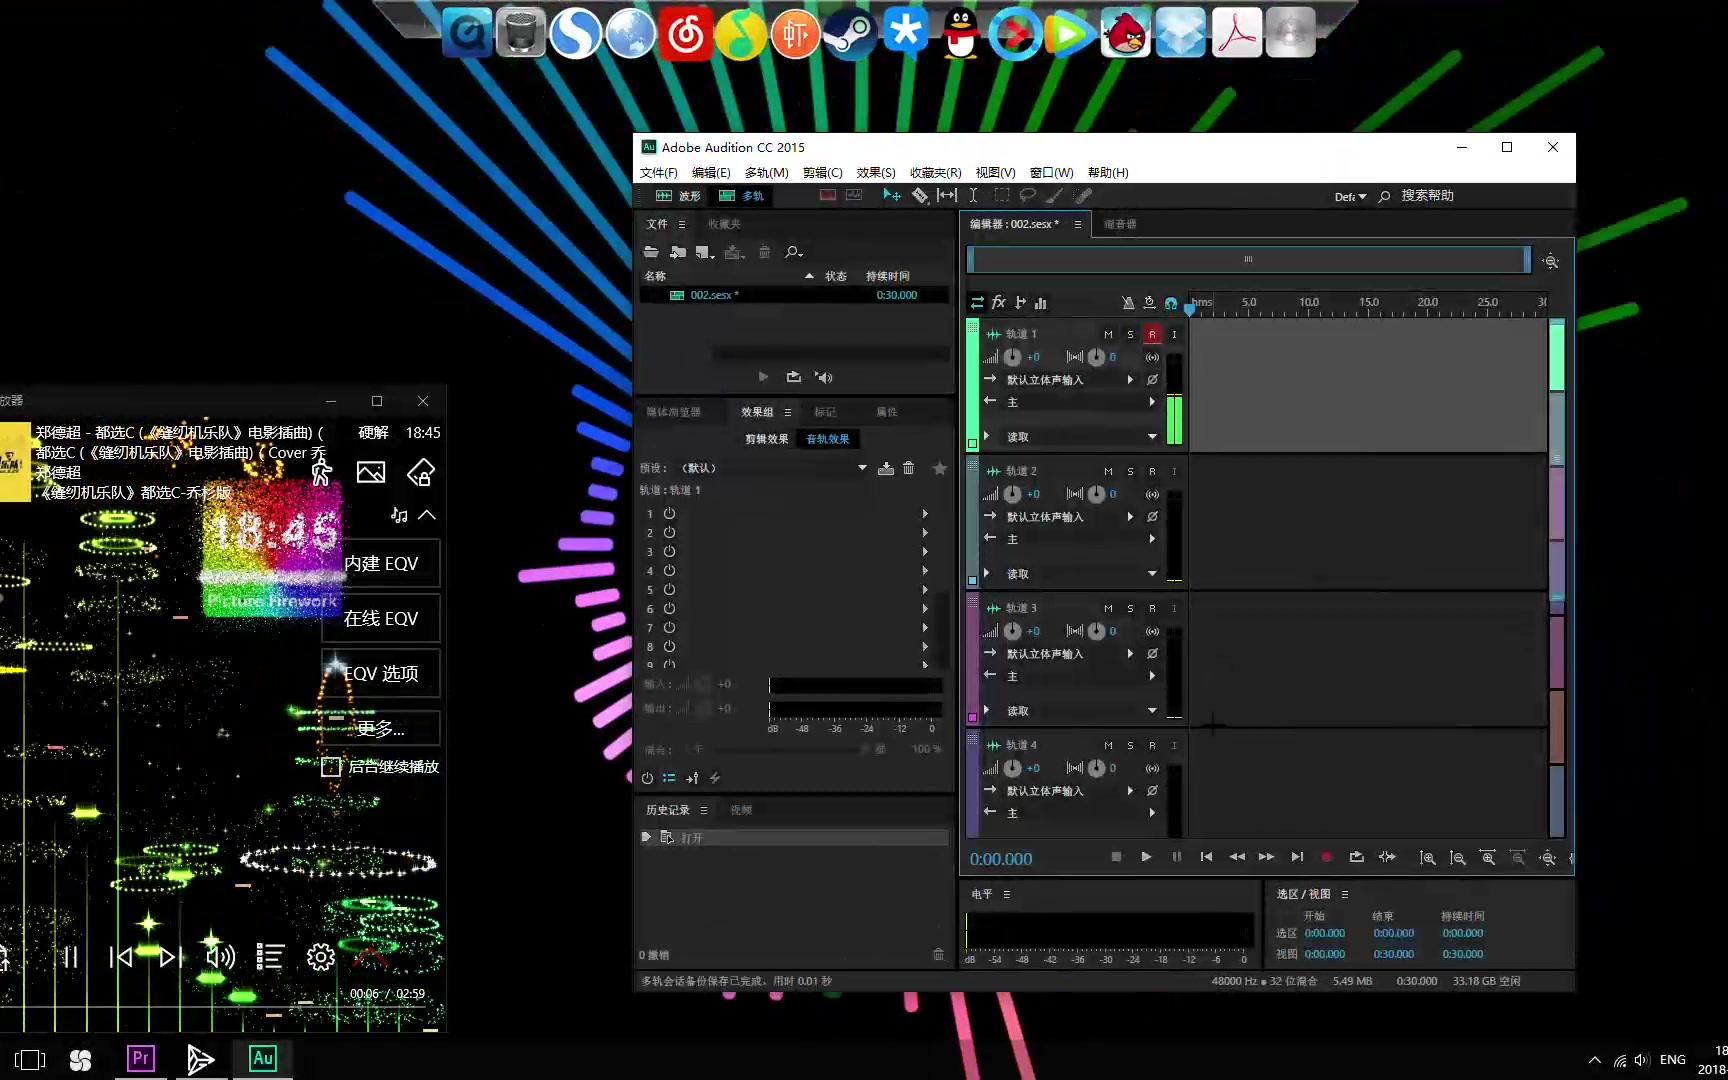Image resolution: width=1728 pixels, height=1080 pixels.
Task: Click the fx effects icon above tracks
Action: (x=998, y=302)
